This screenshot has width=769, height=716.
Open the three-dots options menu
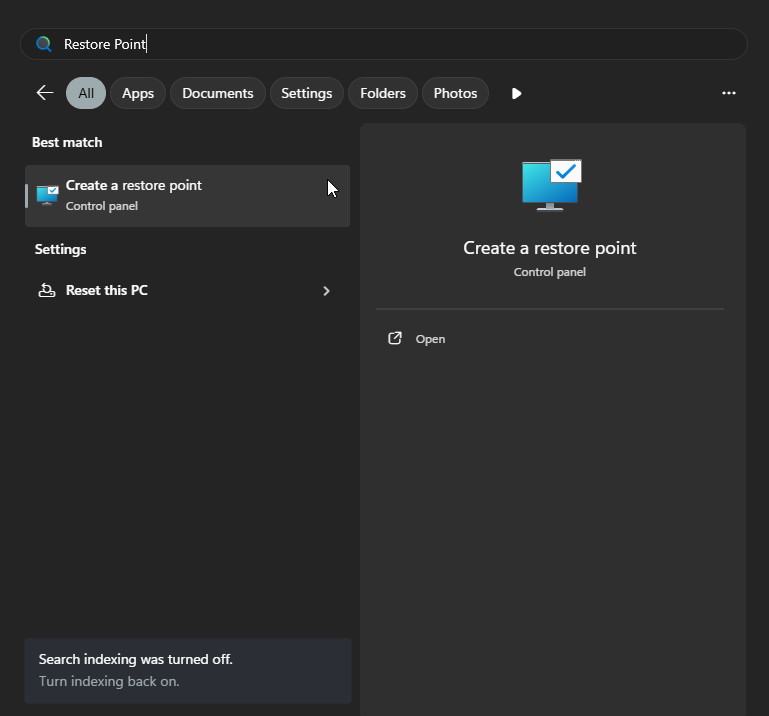point(729,93)
